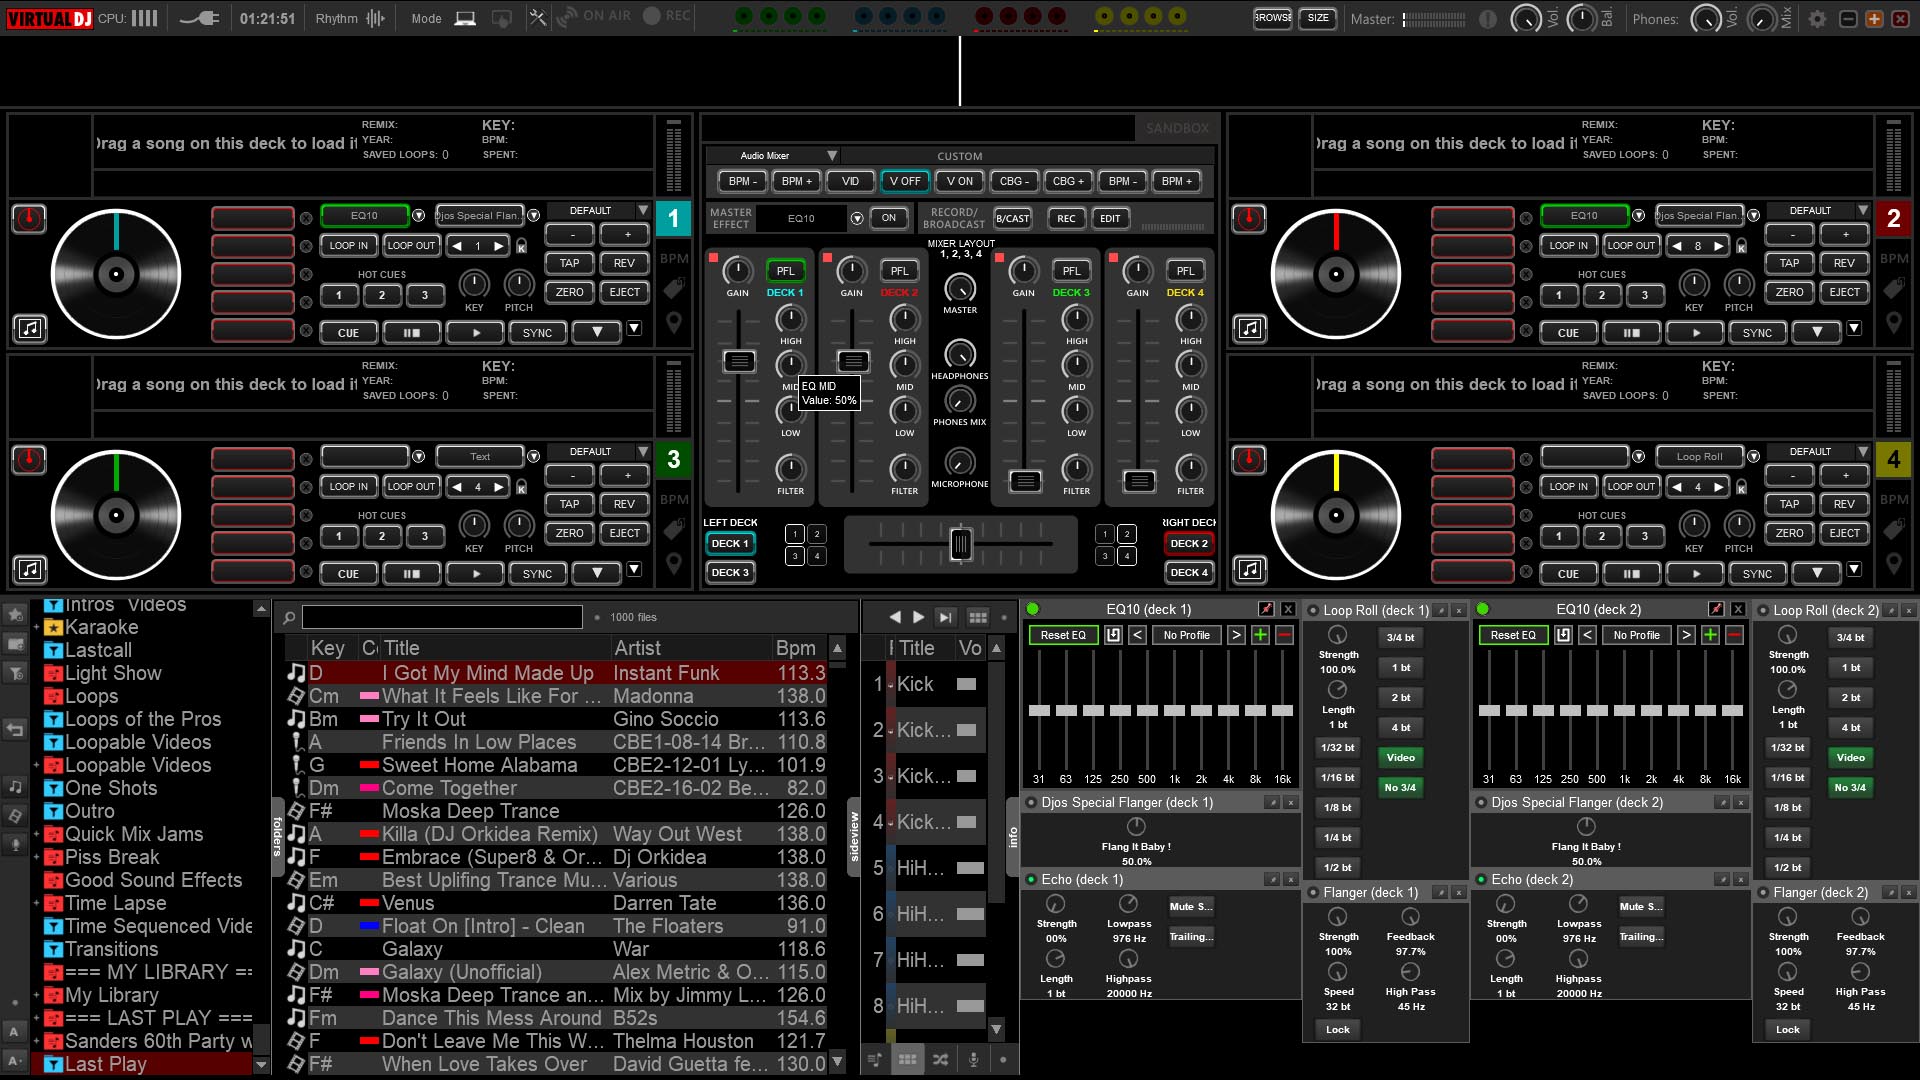This screenshot has height=1080, width=1920.
Task: Open the Last Play folder
Action: click(105, 1065)
